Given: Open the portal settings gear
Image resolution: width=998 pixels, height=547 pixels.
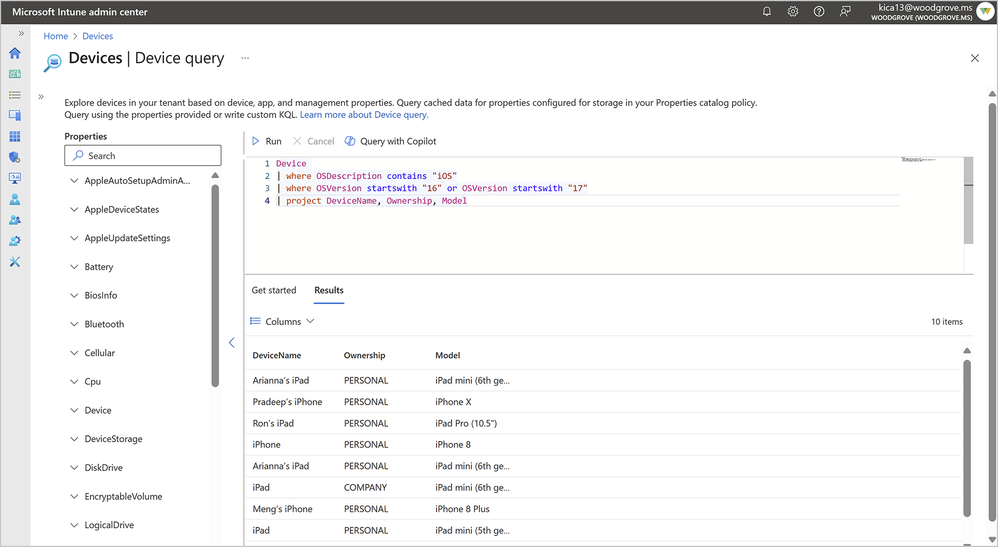Looking at the screenshot, I should point(793,11).
